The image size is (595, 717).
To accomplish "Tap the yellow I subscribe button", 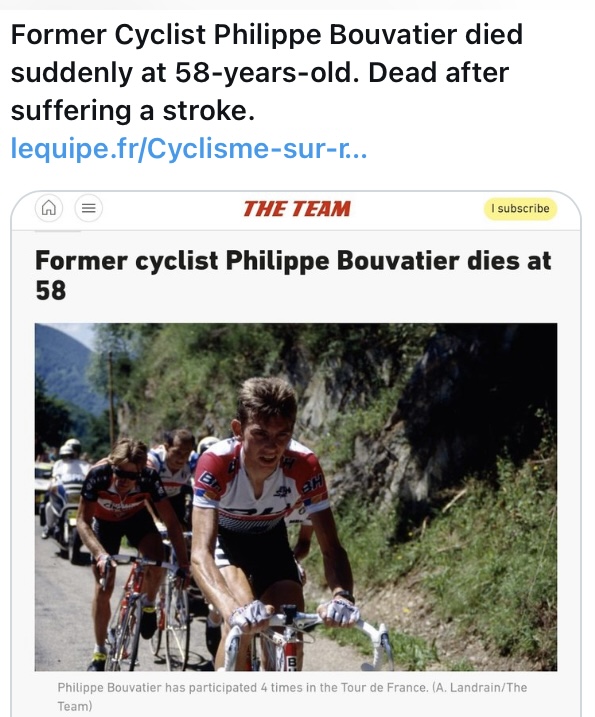I will [x=520, y=209].
